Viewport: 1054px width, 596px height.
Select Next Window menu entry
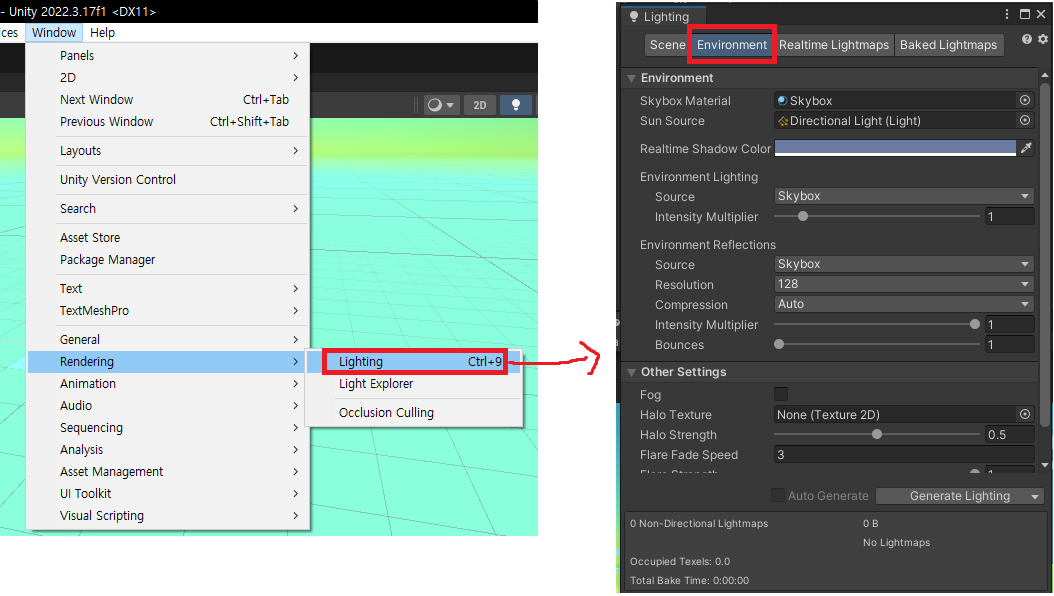pyautogui.click(x=167, y=99)
